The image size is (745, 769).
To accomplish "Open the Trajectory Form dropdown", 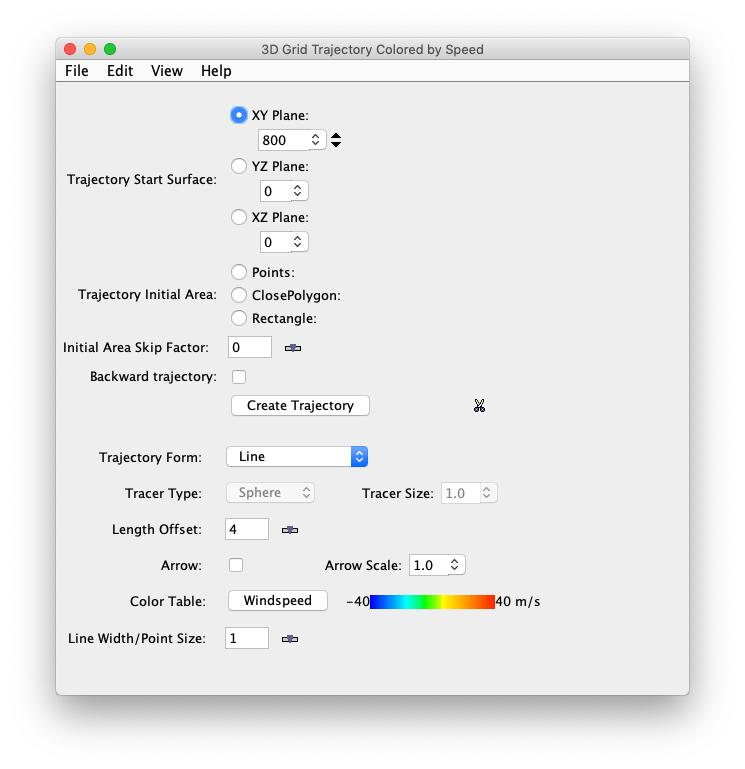I will point(297,456).
